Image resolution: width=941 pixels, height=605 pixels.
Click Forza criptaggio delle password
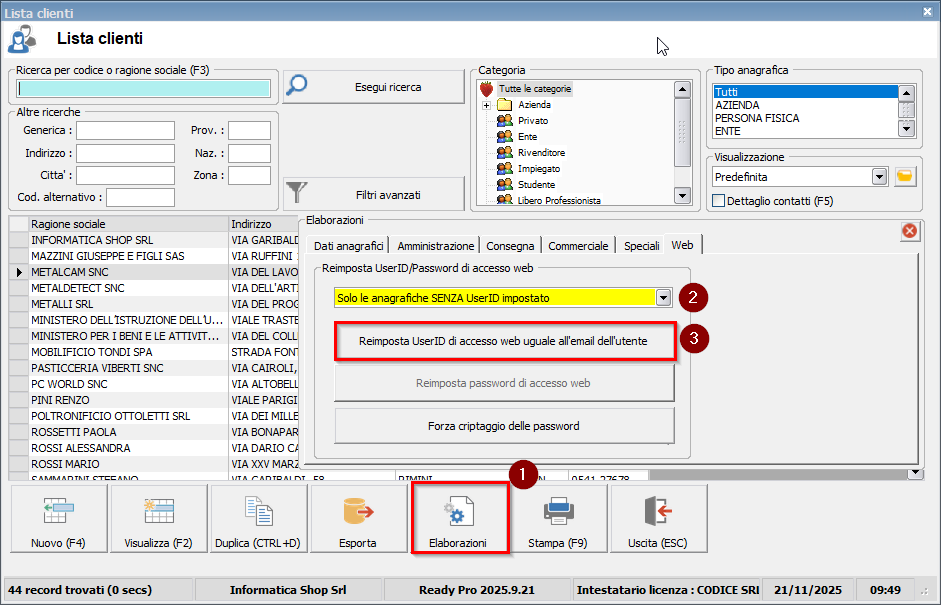503,426
